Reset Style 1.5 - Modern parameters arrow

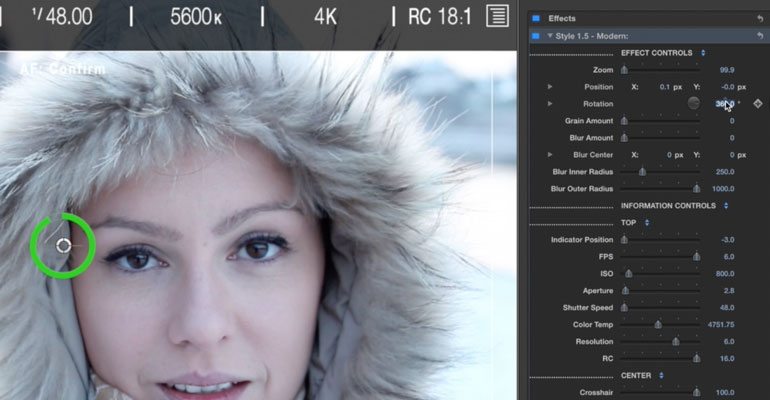pos(760,36)
